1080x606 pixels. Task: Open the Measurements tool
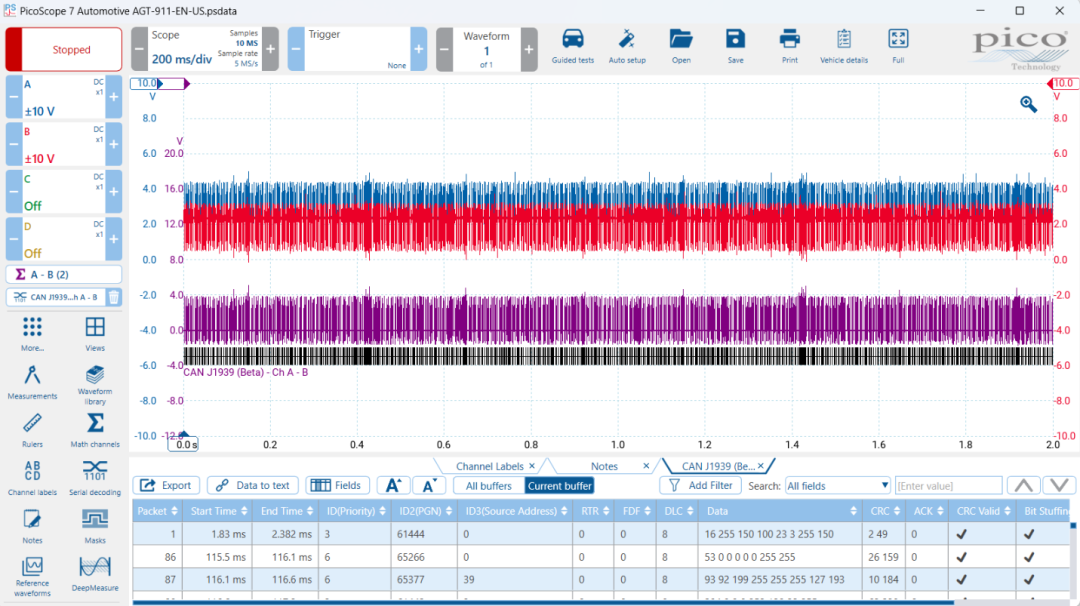[x=32, y=382]
